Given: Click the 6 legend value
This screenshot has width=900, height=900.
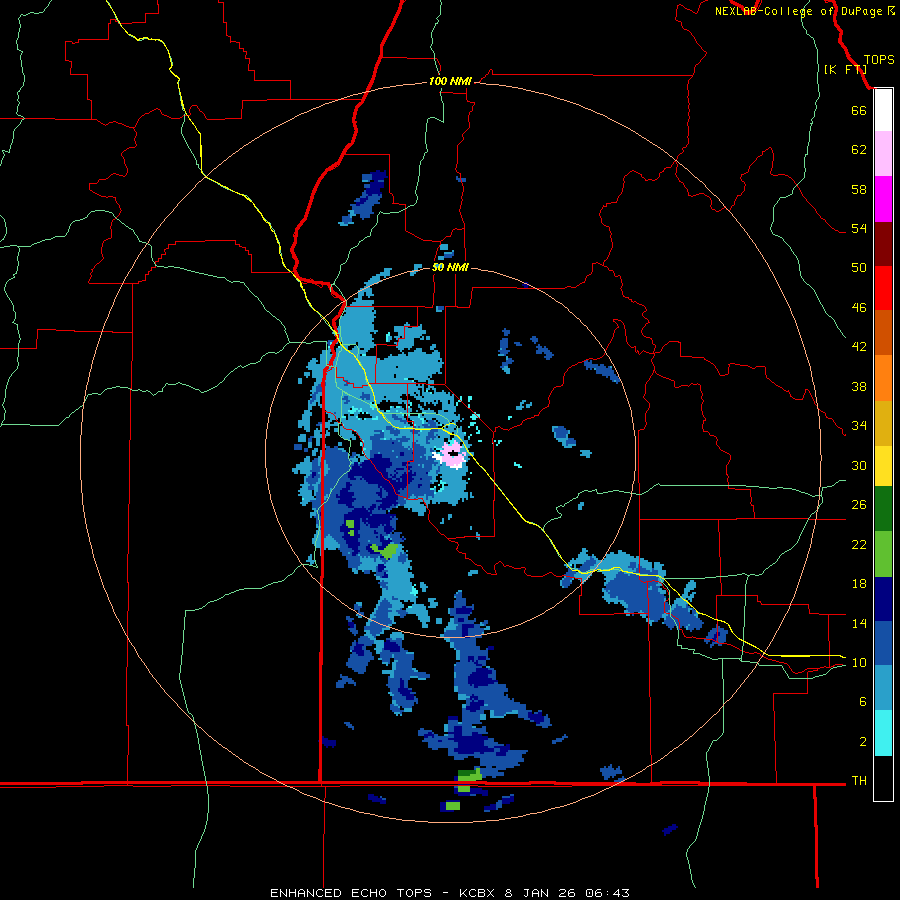Looking at the screenshot, I should click(863, 702).
